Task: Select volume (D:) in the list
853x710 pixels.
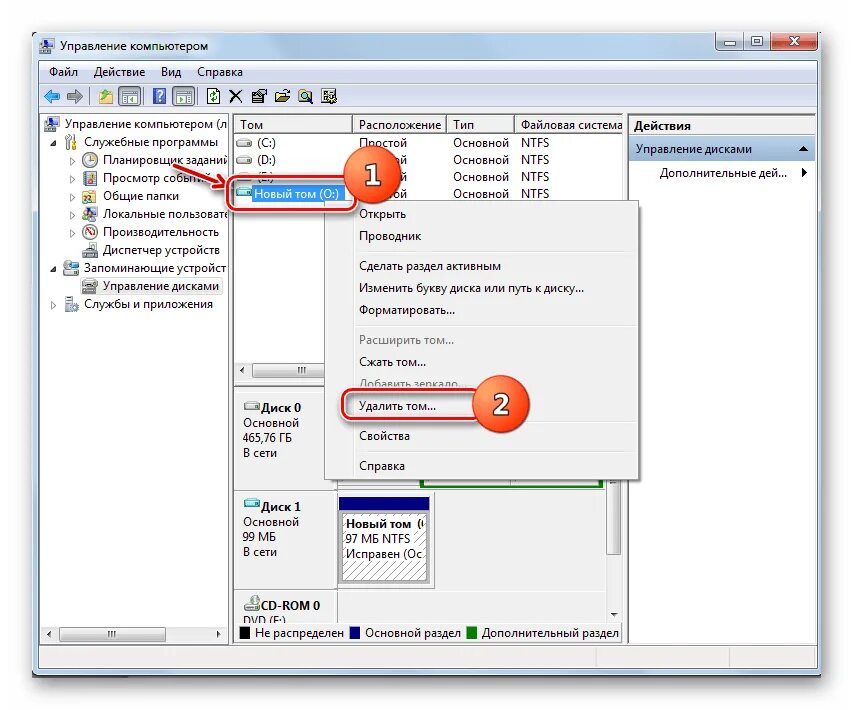Action: (x=266, y=159)
